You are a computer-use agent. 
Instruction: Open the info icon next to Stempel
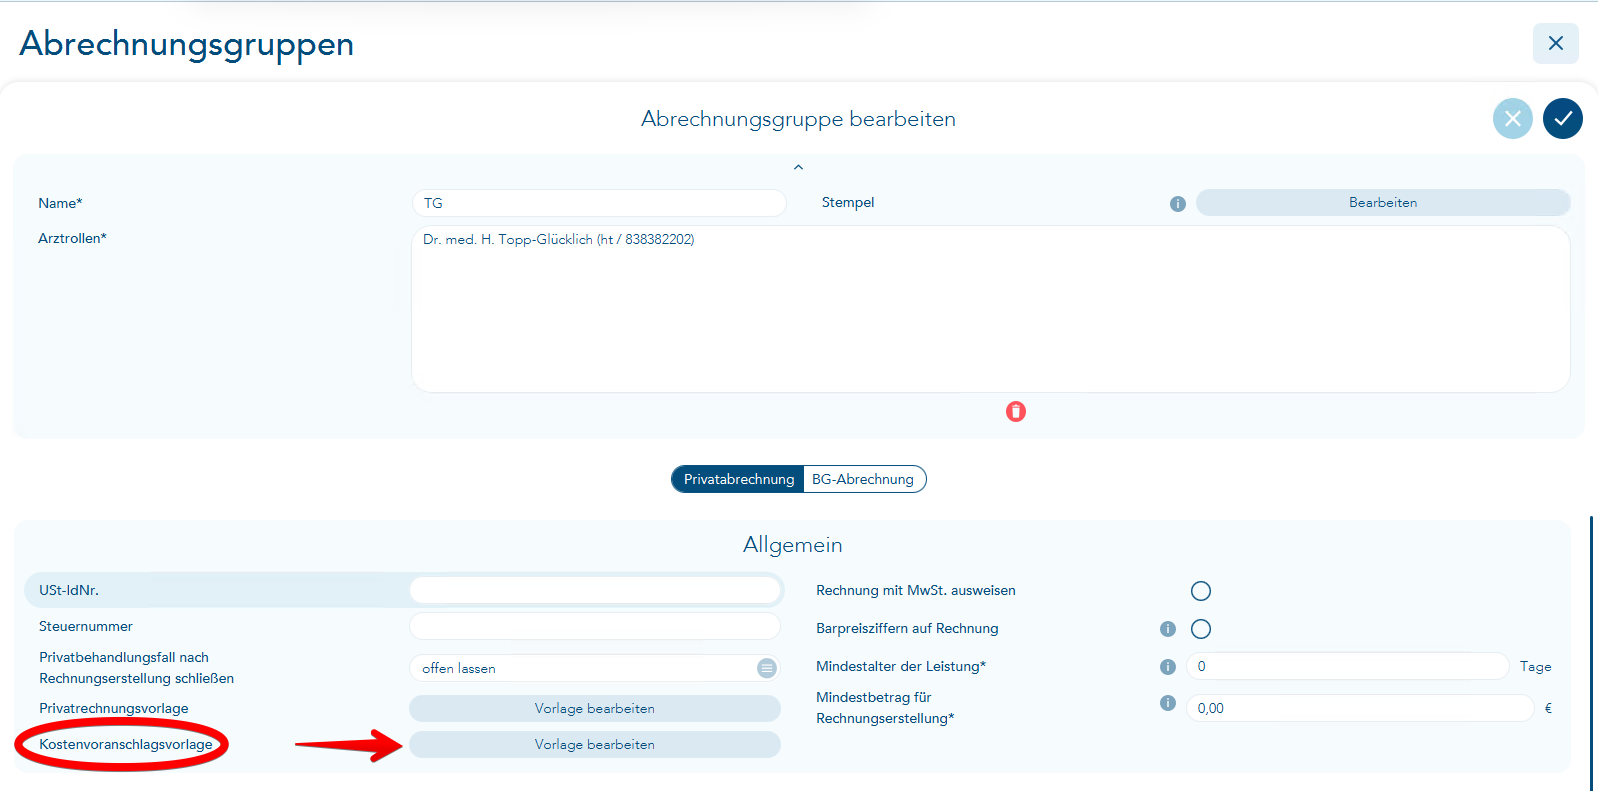pos(1178,204)
